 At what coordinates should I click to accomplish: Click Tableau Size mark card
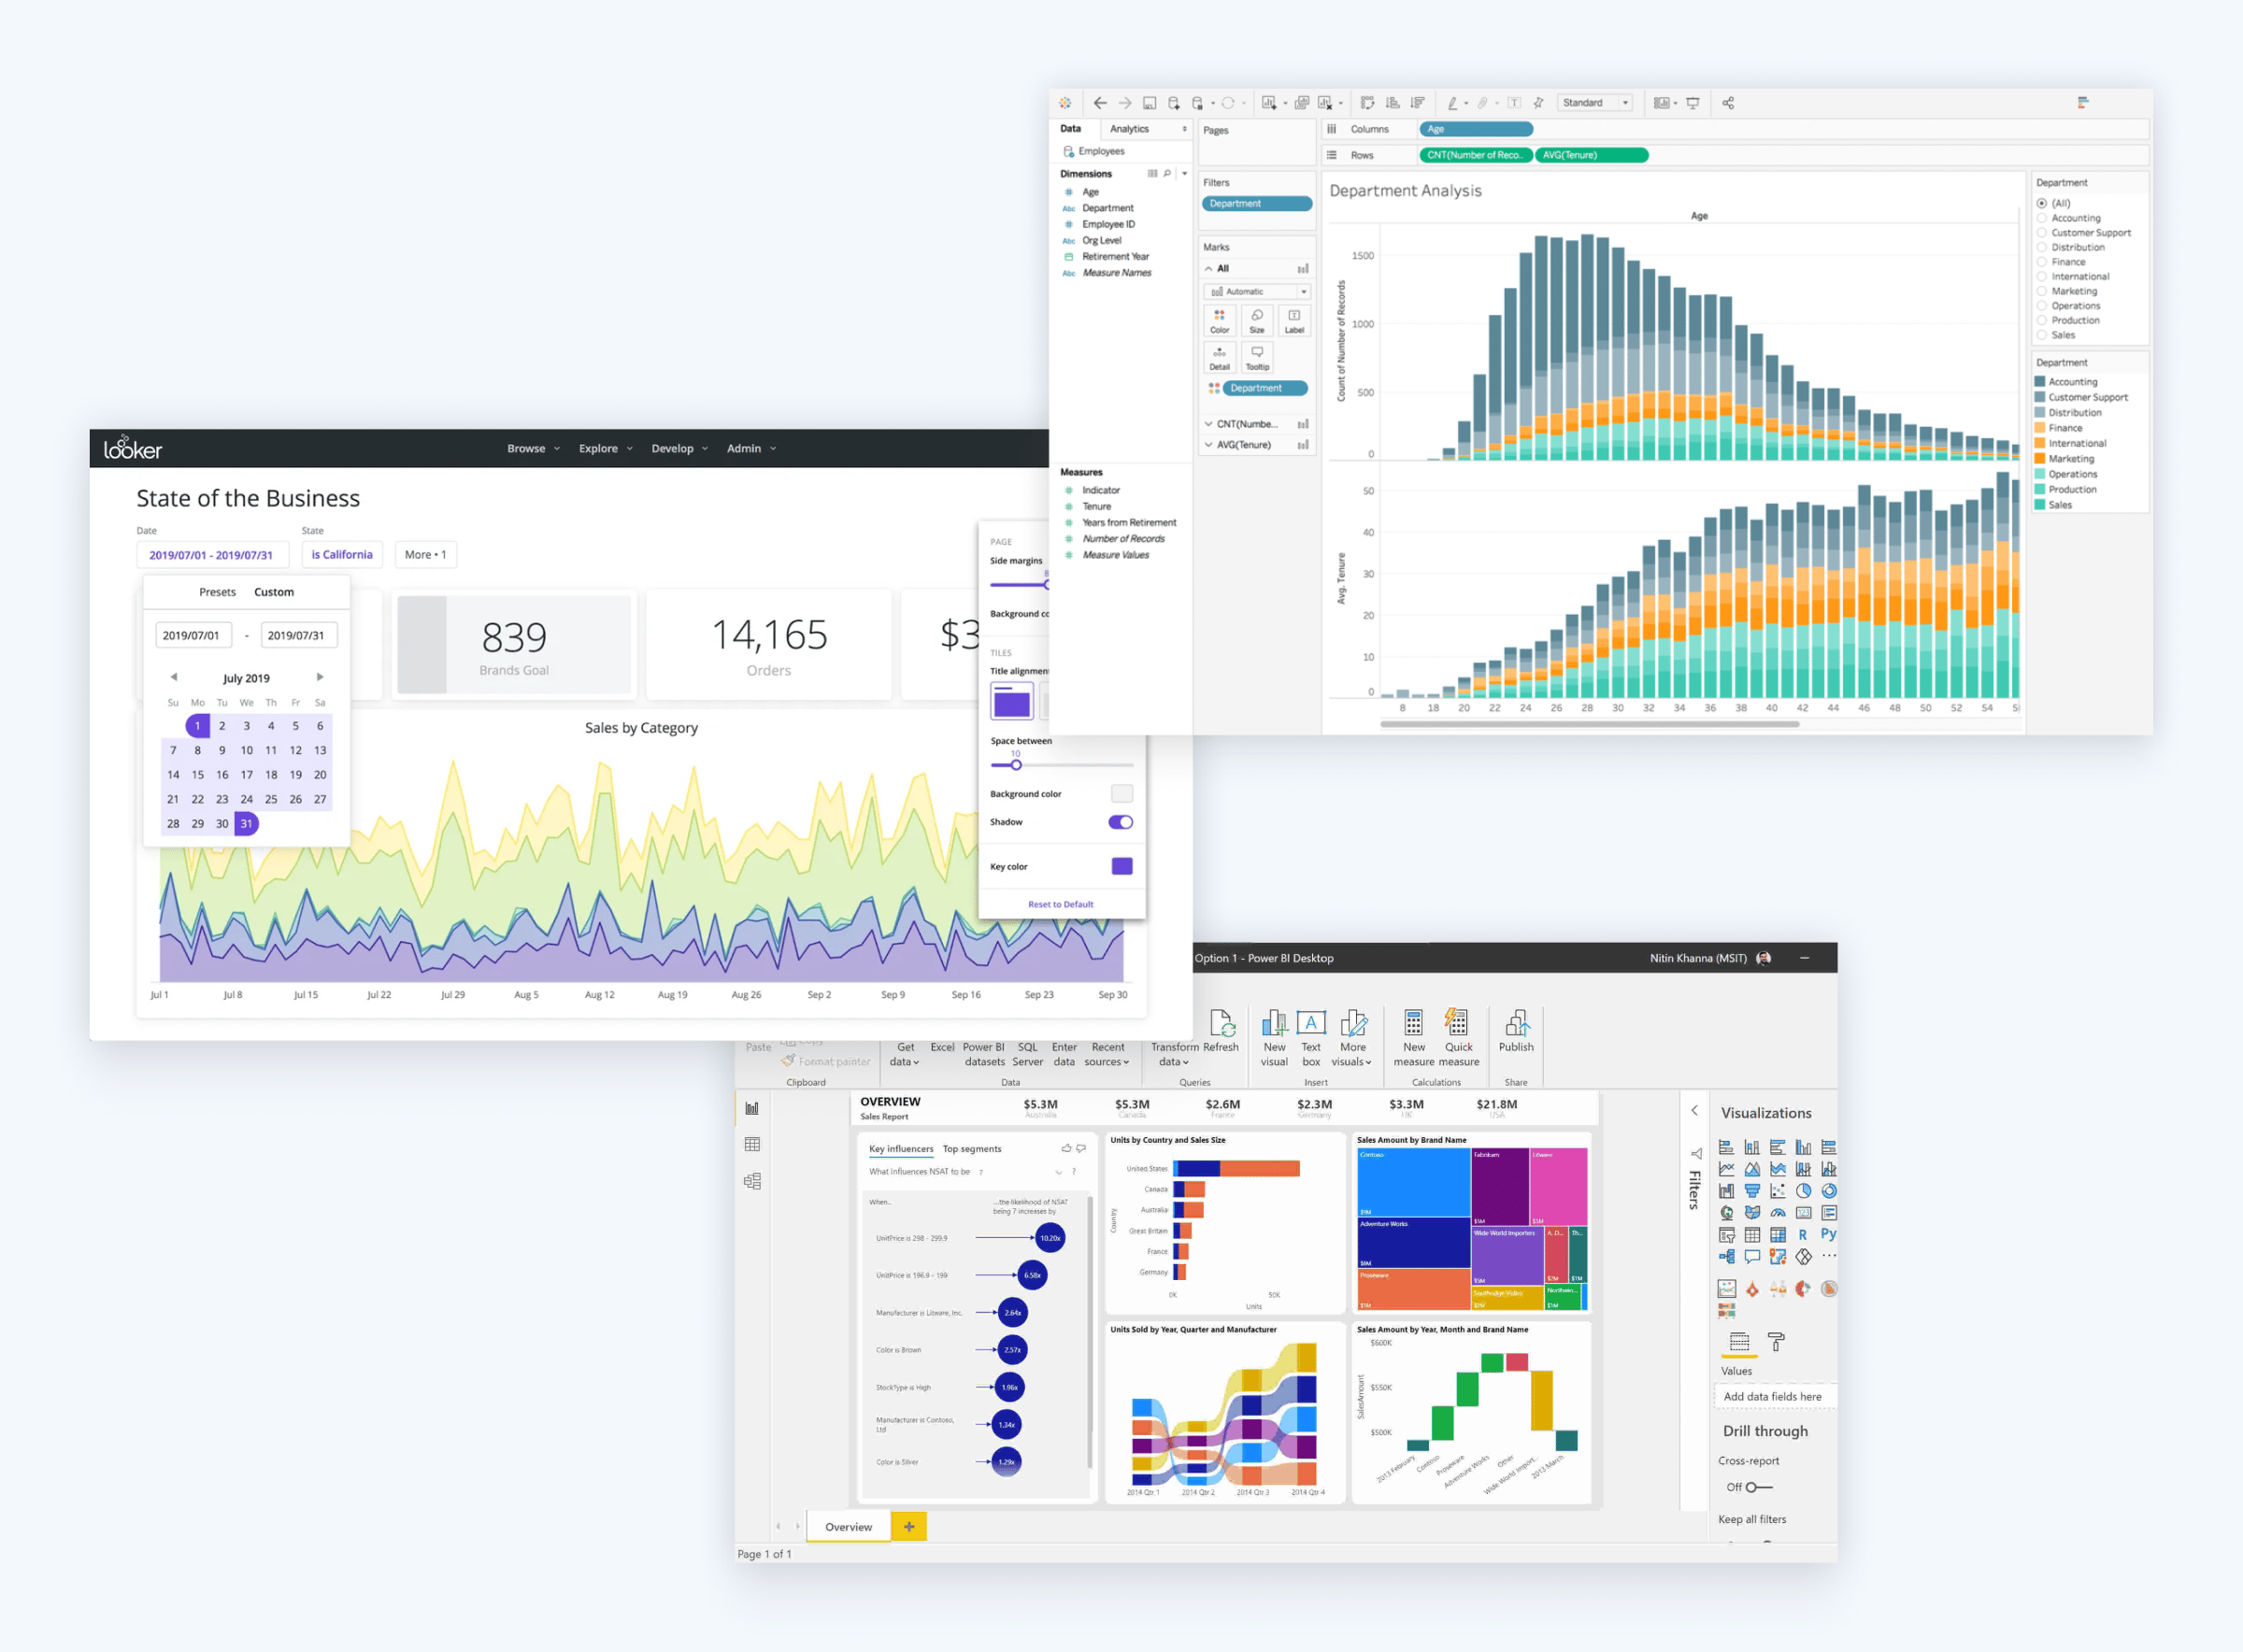(1257, 321)
